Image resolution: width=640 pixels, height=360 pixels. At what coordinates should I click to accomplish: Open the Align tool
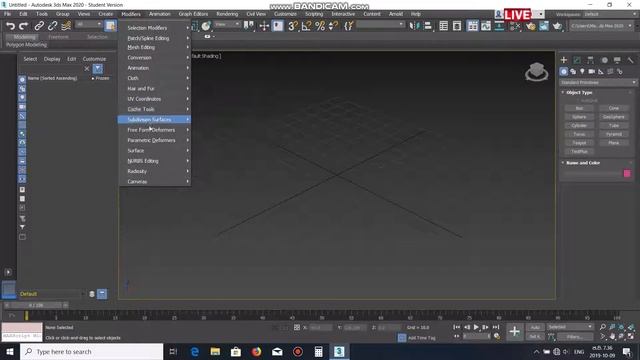427,26
